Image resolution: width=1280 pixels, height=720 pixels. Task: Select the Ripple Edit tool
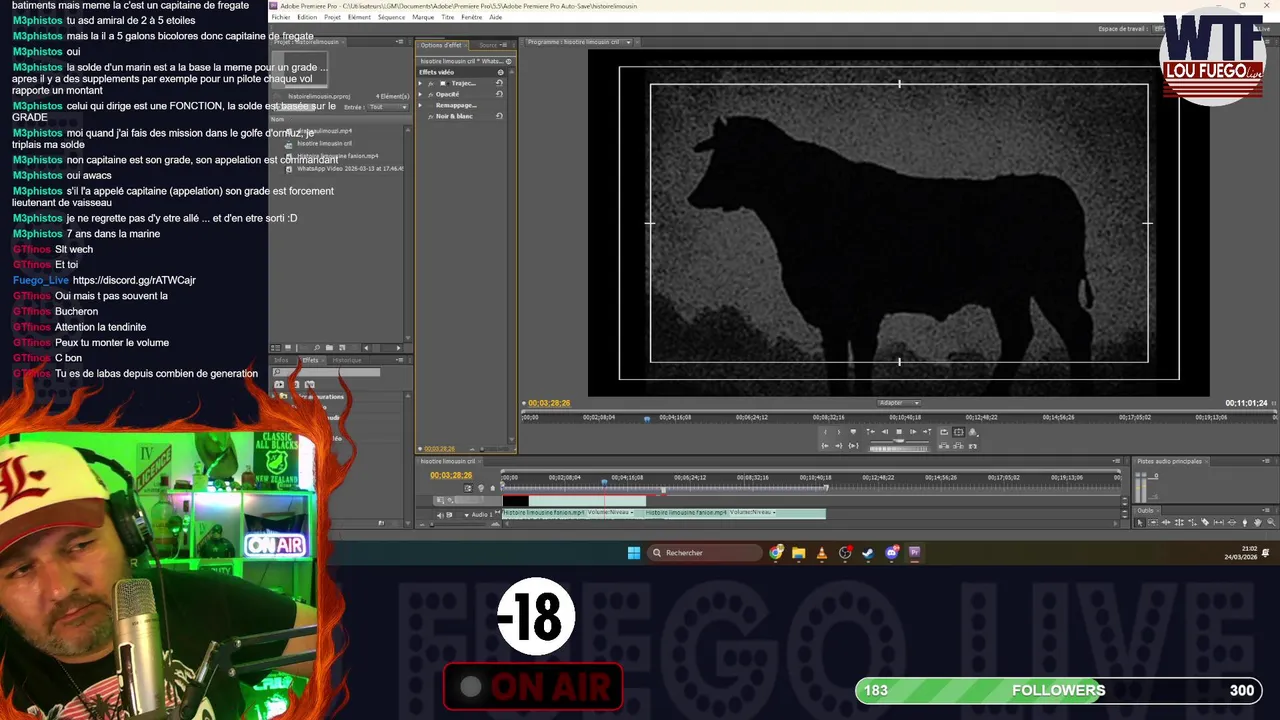click(1166, 522)
